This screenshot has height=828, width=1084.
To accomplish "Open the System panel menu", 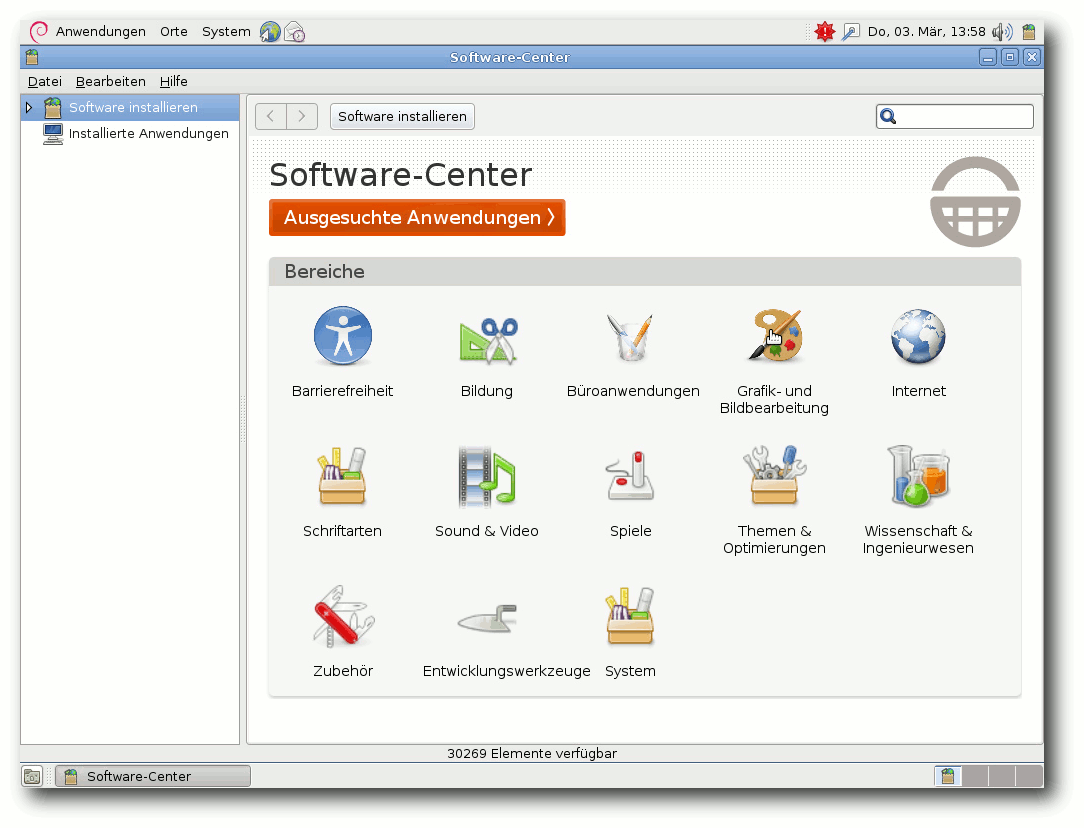I will 226,32.
